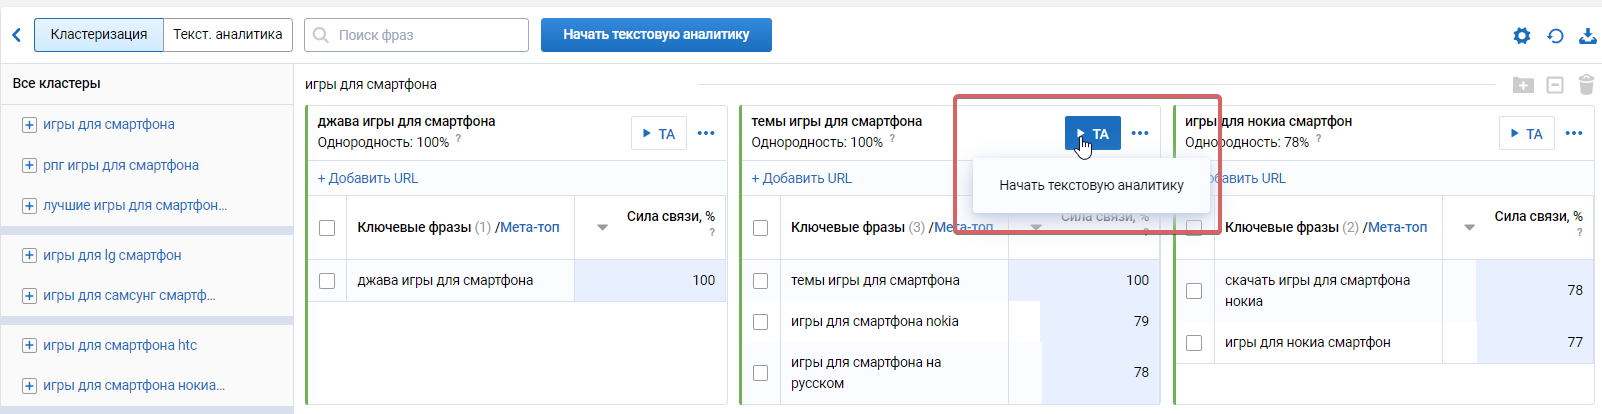Expand the 'игры для lg смартфон' cluster
This screenshot has width=1602, height=414.
pyautogui.click(x=29, y=256)
